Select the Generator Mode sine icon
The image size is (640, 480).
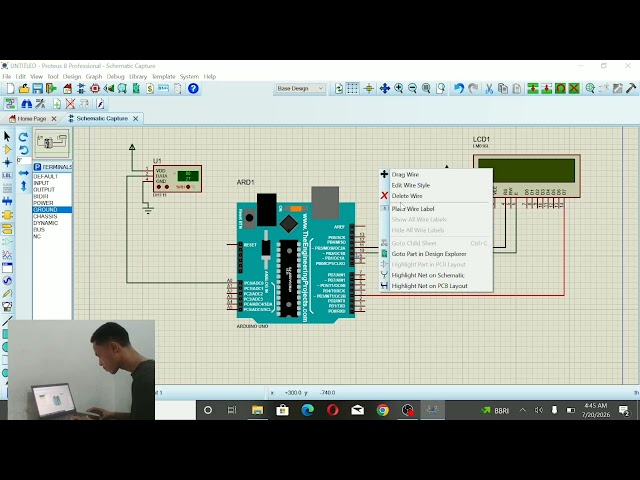7,281
